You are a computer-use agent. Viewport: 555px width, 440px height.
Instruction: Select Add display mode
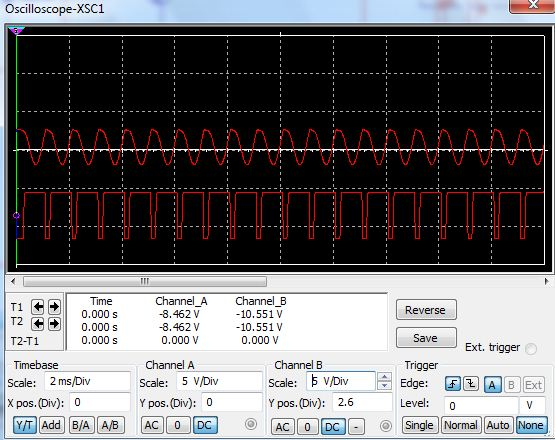[51, 425]
